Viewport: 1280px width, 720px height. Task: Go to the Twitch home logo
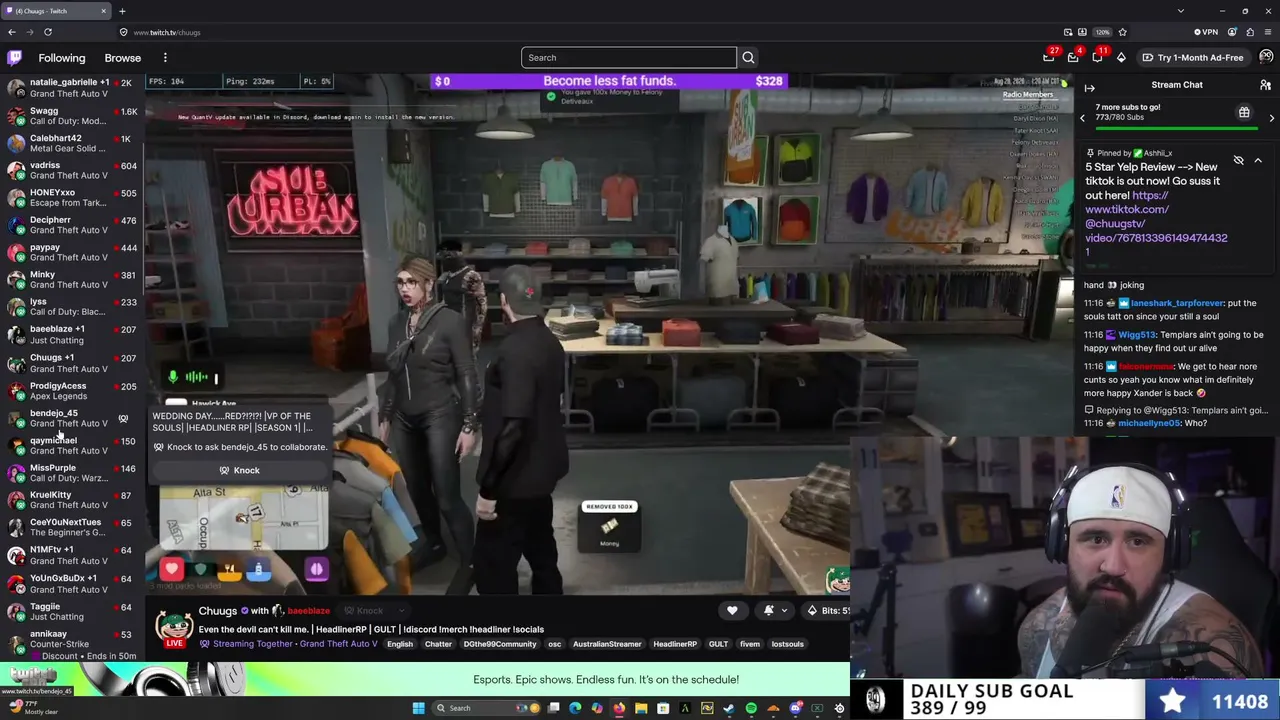14,58
